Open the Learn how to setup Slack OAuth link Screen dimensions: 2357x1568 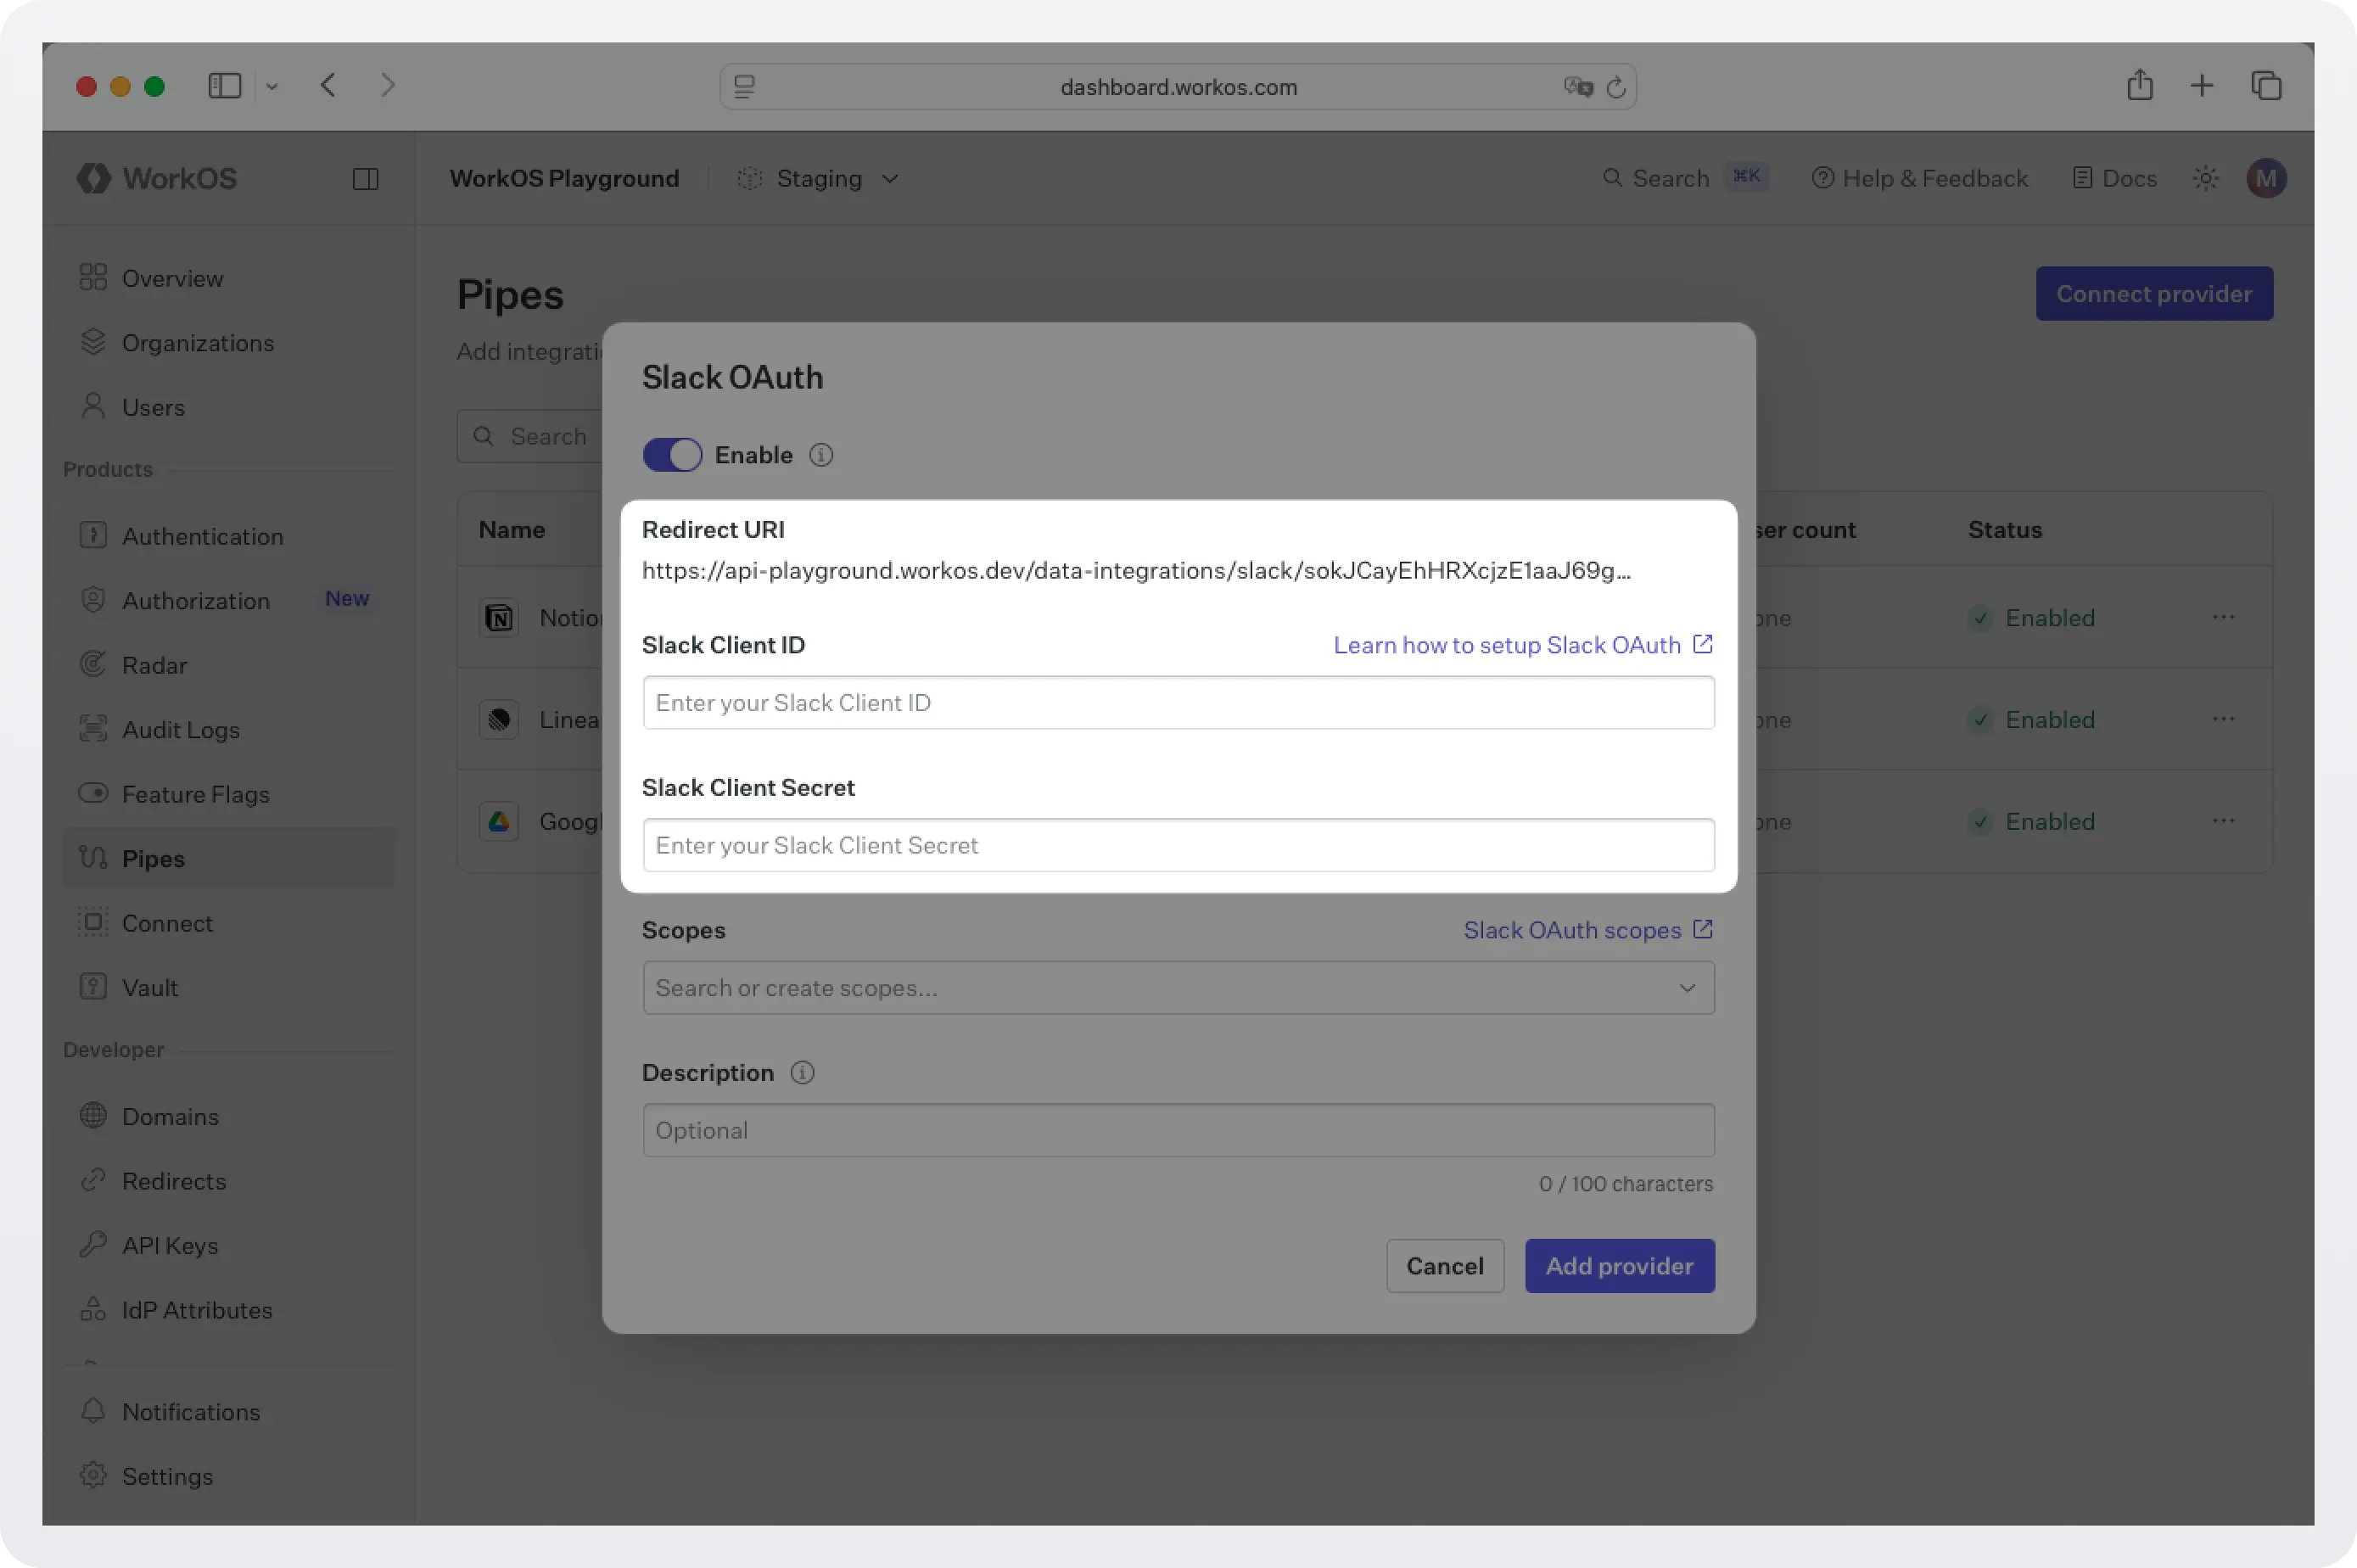(x=1507, y=645)
